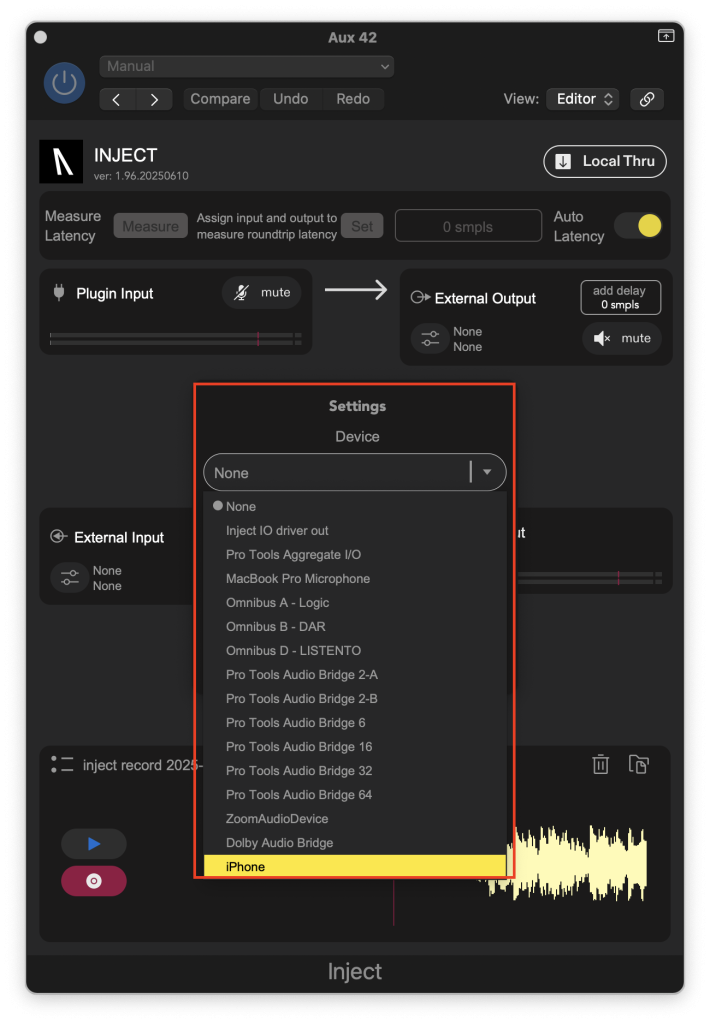The image size is (710, 1024).
Task: Click the recorded waveform display
Action: (x=580, y=863)
